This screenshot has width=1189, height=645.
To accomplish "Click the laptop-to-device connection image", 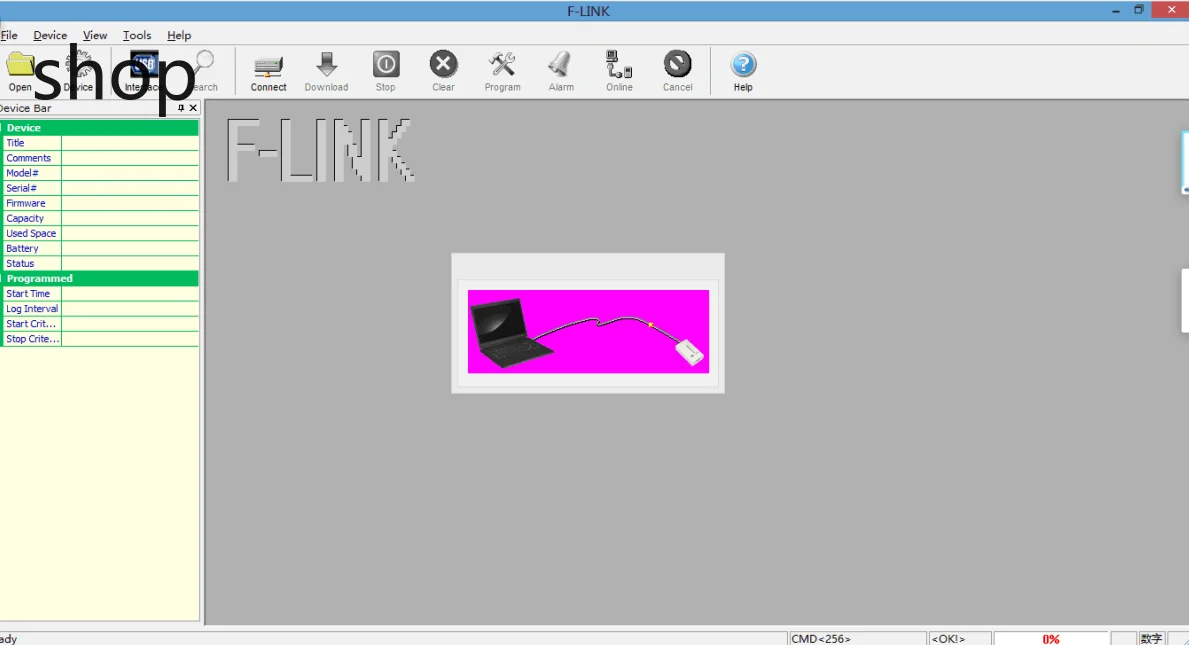I will (588, 331).
